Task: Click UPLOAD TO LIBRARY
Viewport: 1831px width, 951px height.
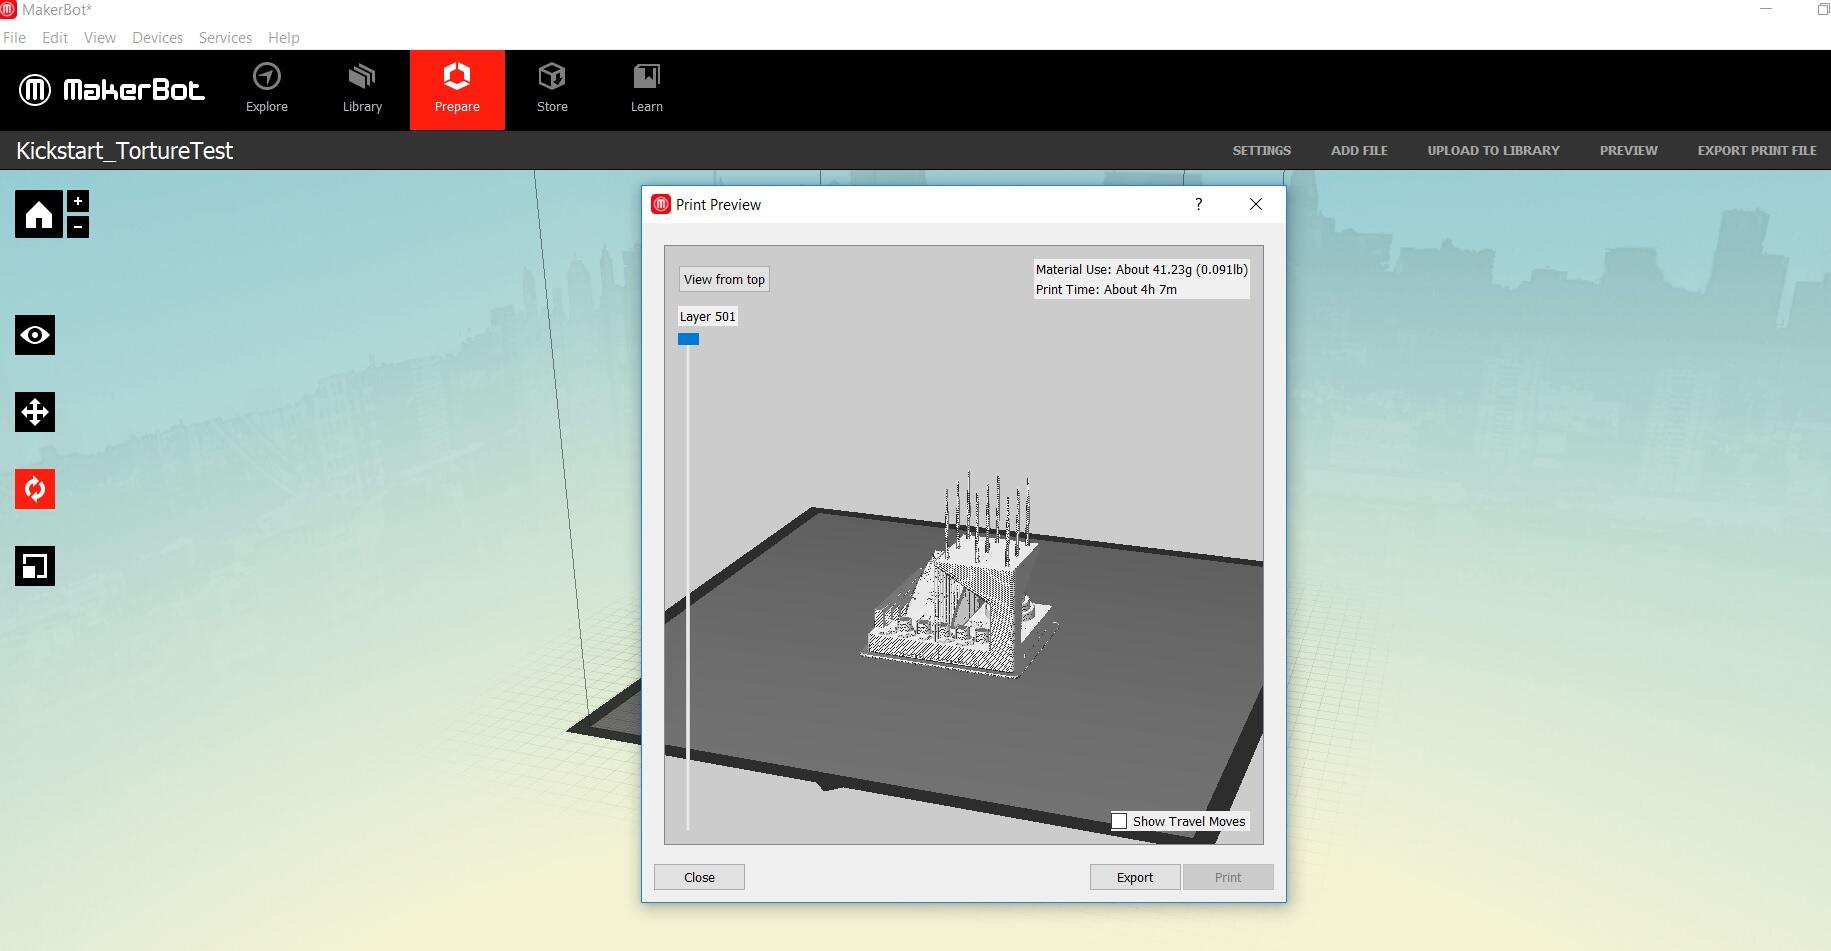Action: coord(1493,150)
